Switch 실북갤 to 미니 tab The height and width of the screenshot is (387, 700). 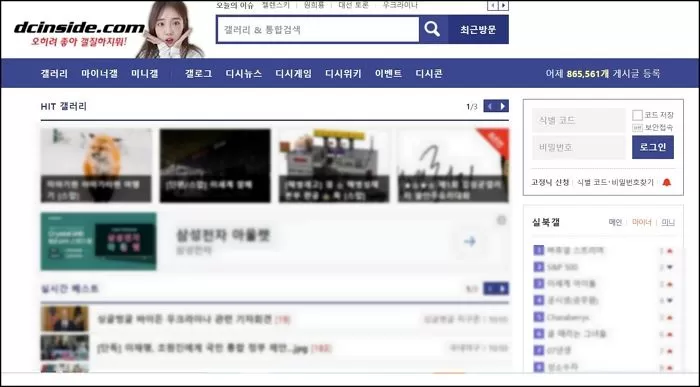pyautogui.click(x=668, y=222)
